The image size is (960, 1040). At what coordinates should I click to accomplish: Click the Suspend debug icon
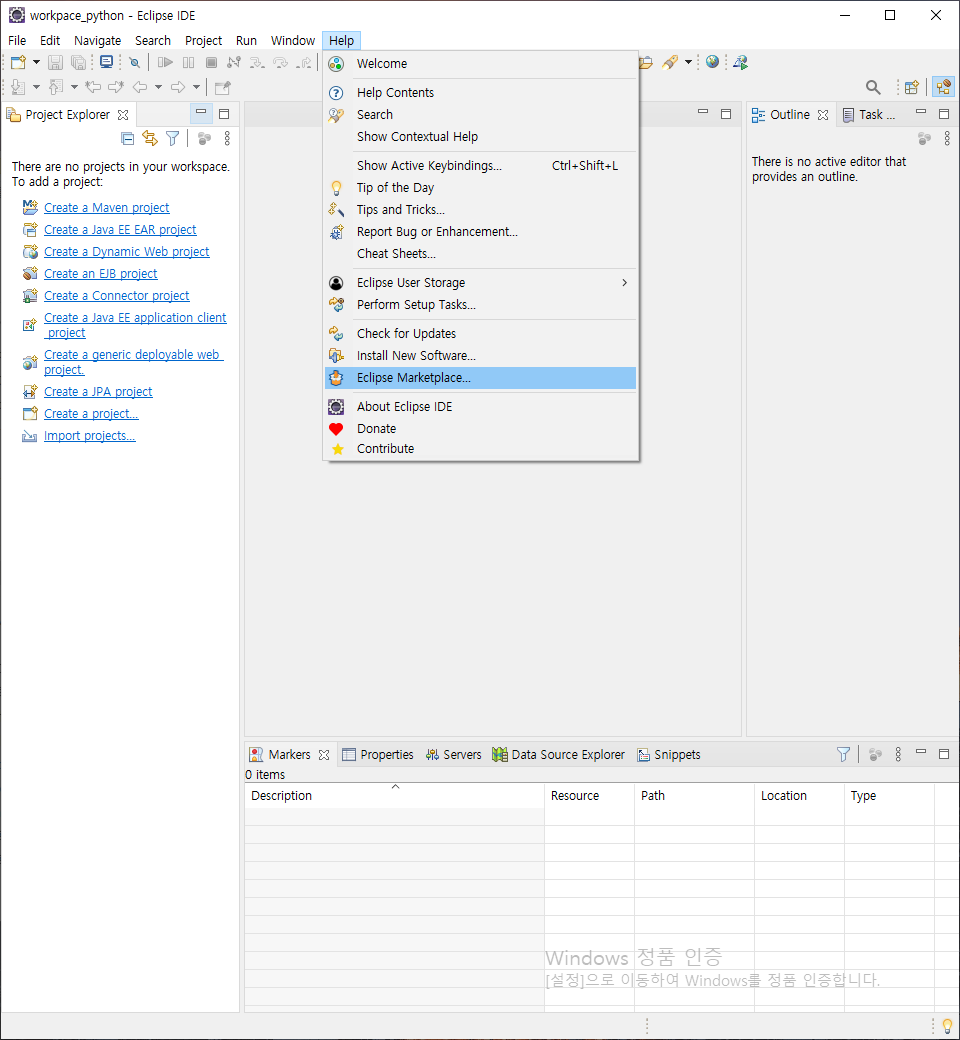tap(188, 62)
